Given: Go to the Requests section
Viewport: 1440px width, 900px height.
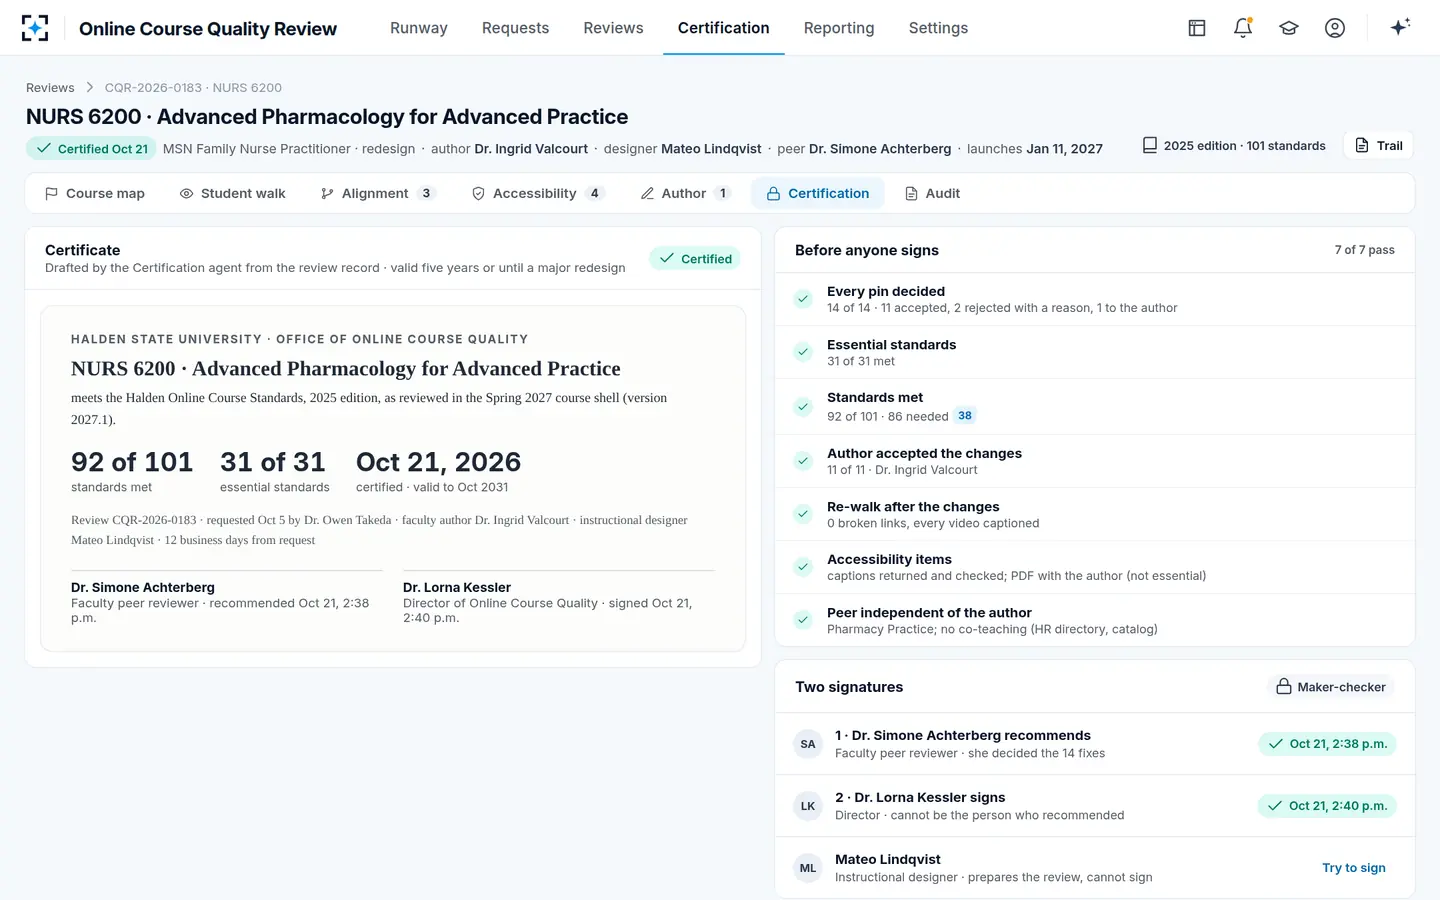Looking at the screenshot, I should point(515,28).
